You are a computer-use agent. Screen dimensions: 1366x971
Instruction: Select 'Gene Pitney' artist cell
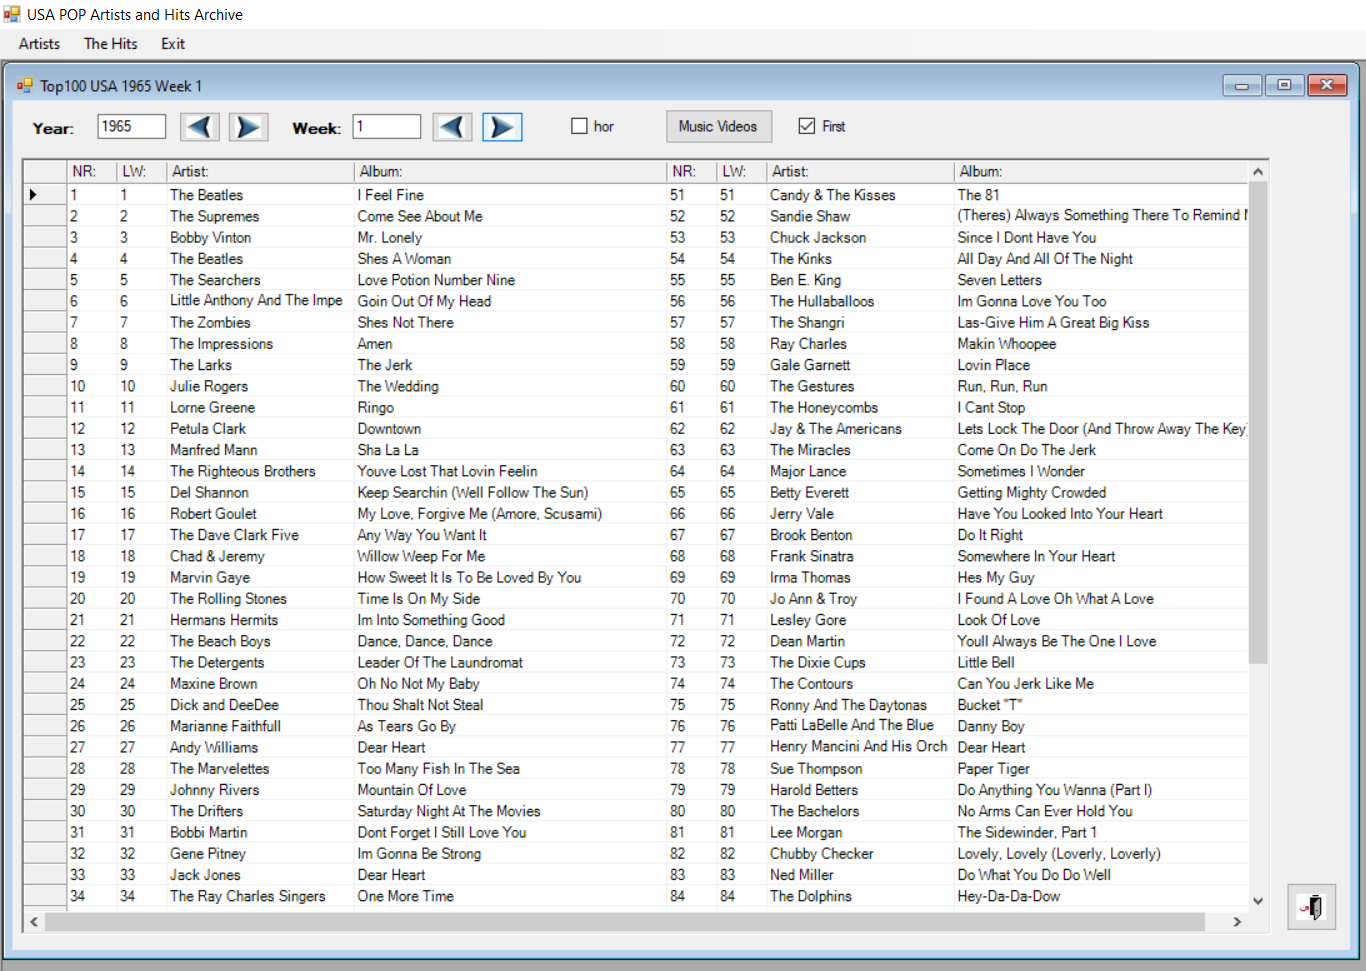tap(260, 854)
